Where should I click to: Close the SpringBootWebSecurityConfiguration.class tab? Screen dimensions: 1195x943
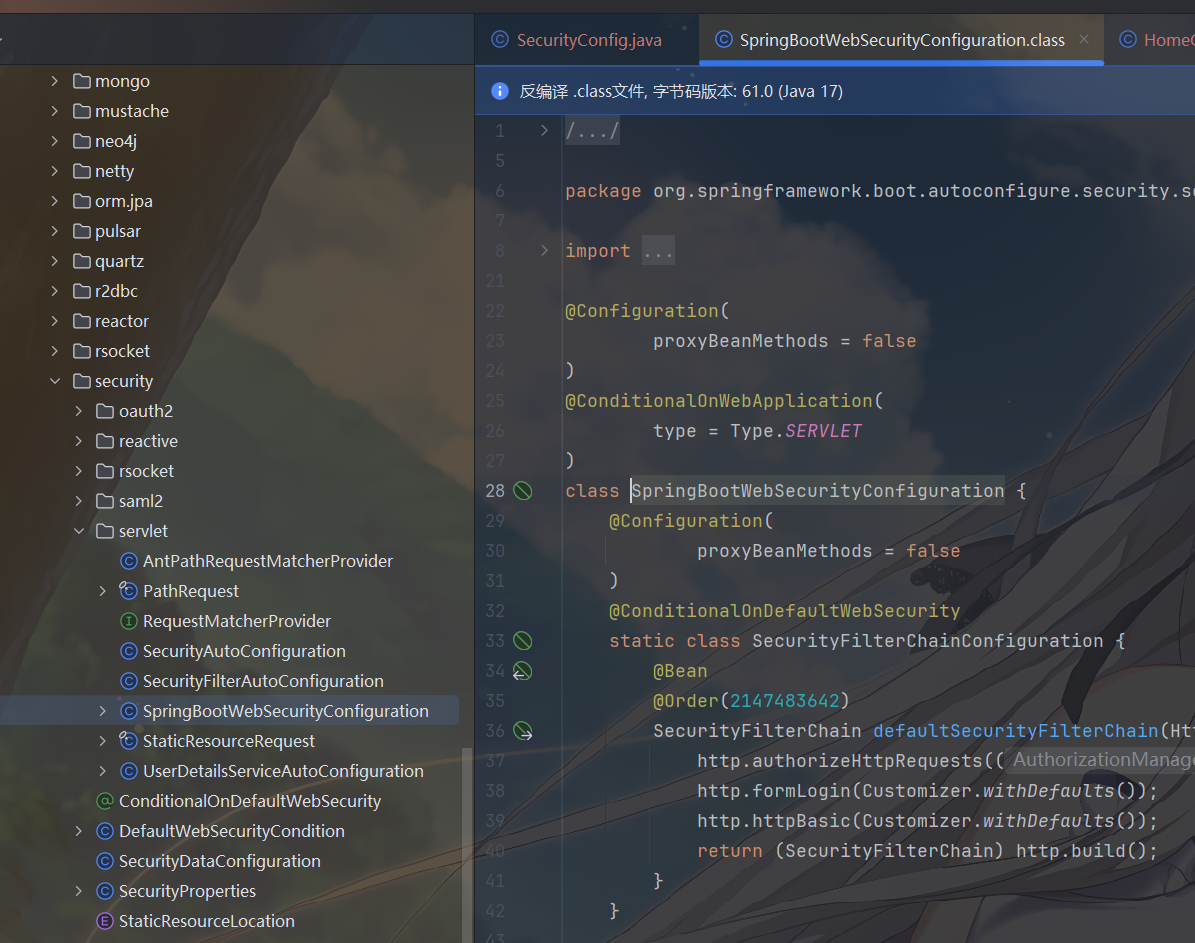(1085, 40)
